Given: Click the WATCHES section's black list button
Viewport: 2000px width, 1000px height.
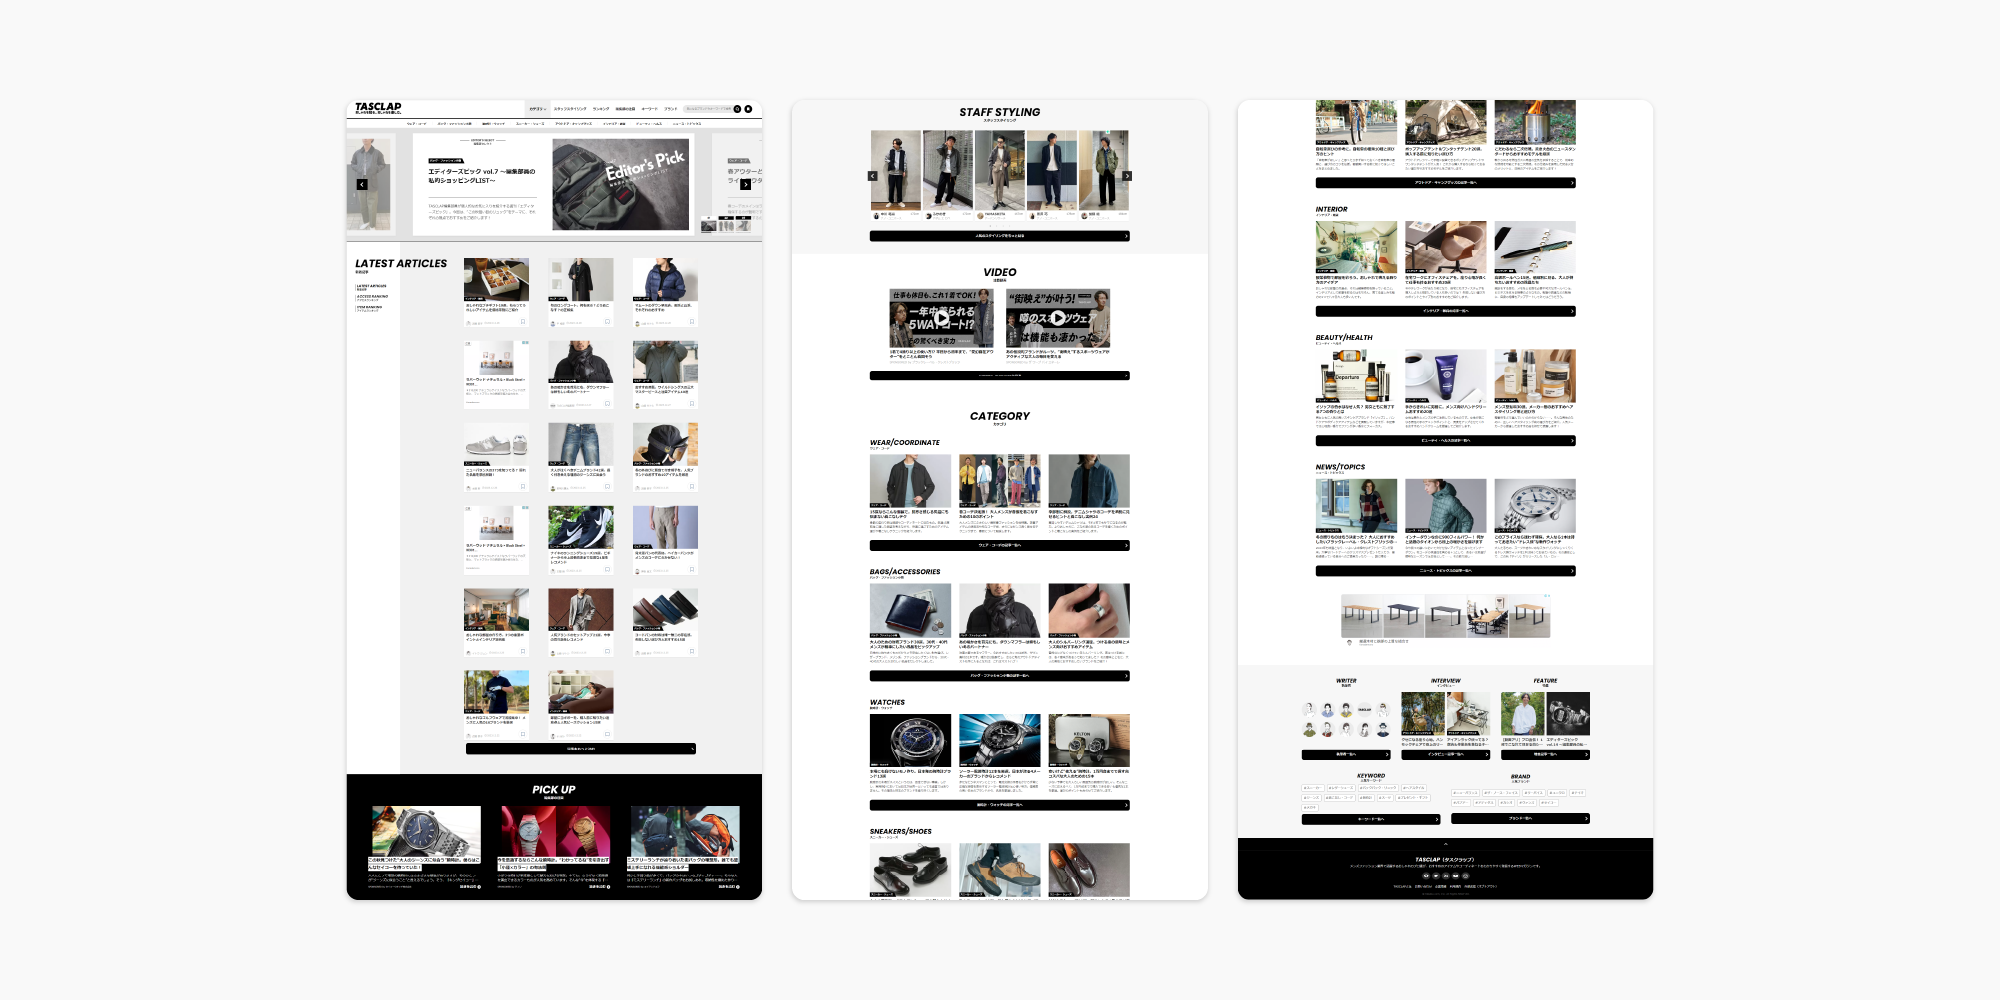Looking at the screenshot, I should pyautogui.click(x=1000, y=805).
